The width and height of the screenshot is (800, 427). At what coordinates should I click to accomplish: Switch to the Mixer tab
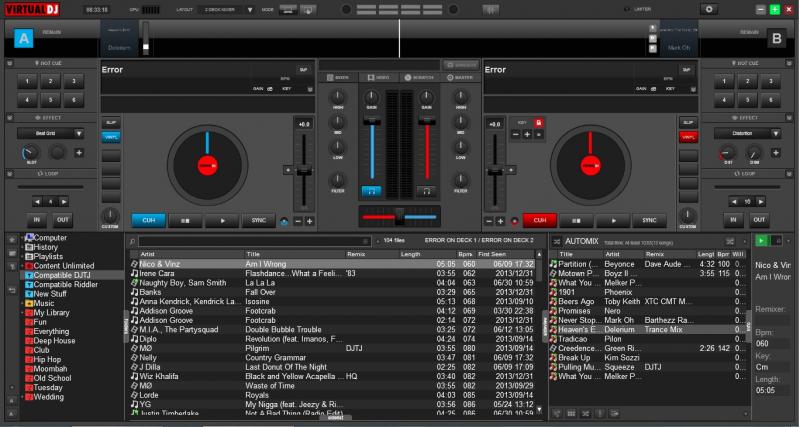(338, 78)
